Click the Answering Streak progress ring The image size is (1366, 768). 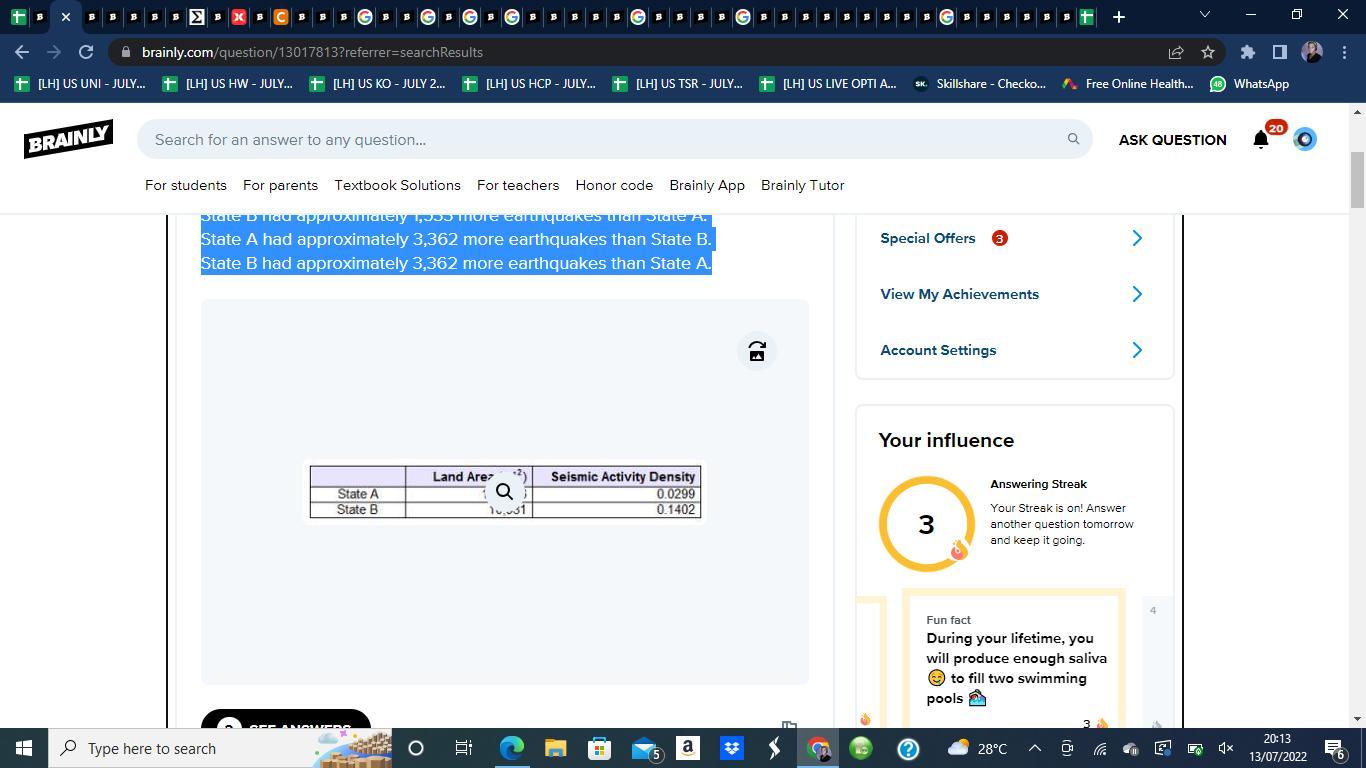[926, 524]
